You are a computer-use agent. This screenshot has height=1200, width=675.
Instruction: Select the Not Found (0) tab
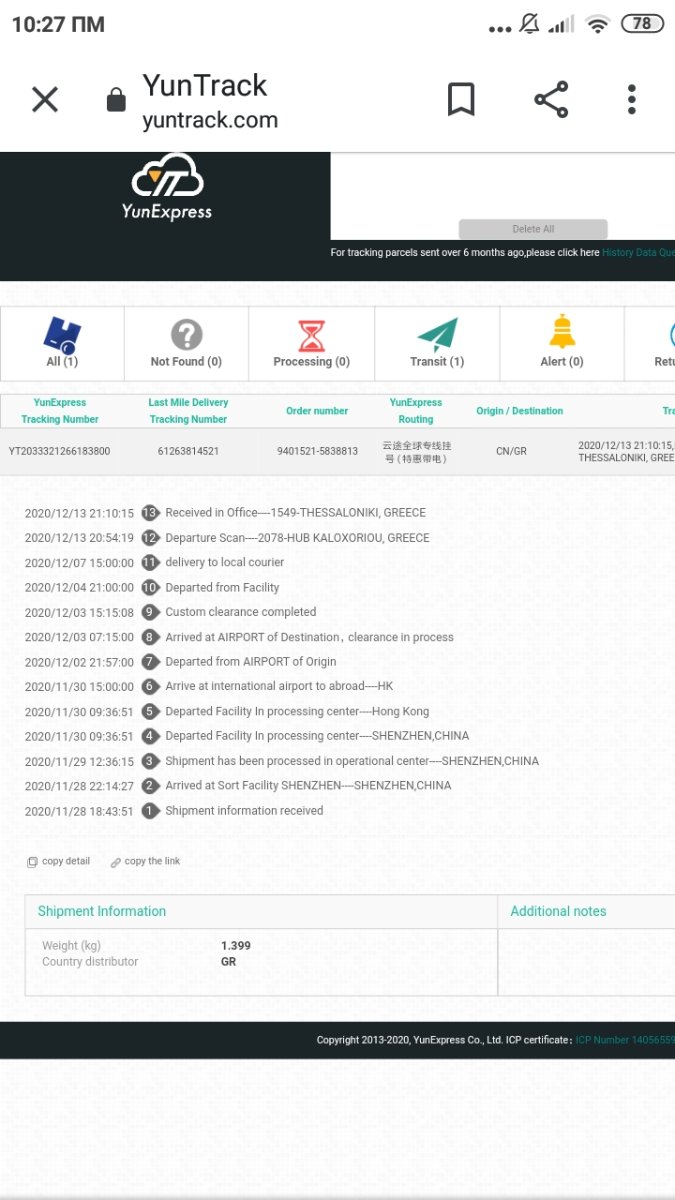(186, 343)
